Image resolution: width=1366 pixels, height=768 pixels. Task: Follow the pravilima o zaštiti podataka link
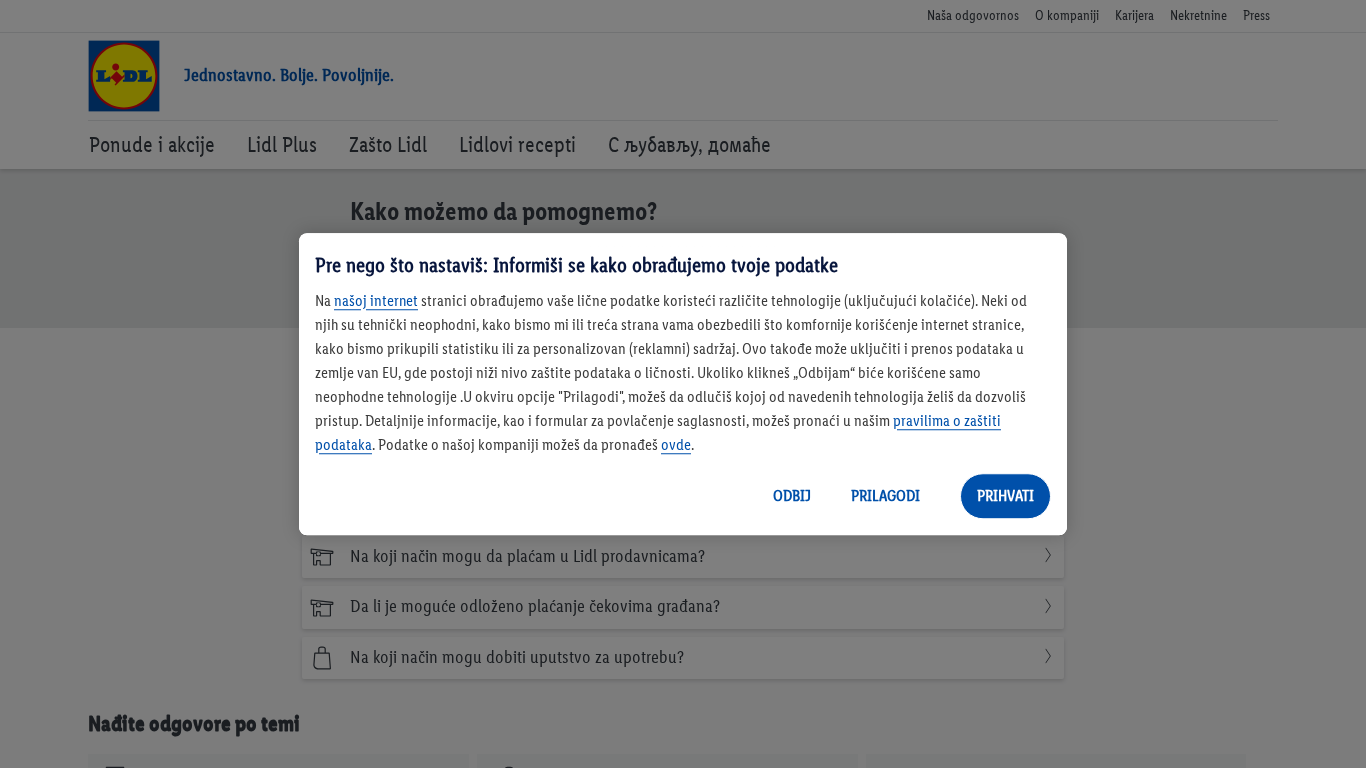(946, 421)
